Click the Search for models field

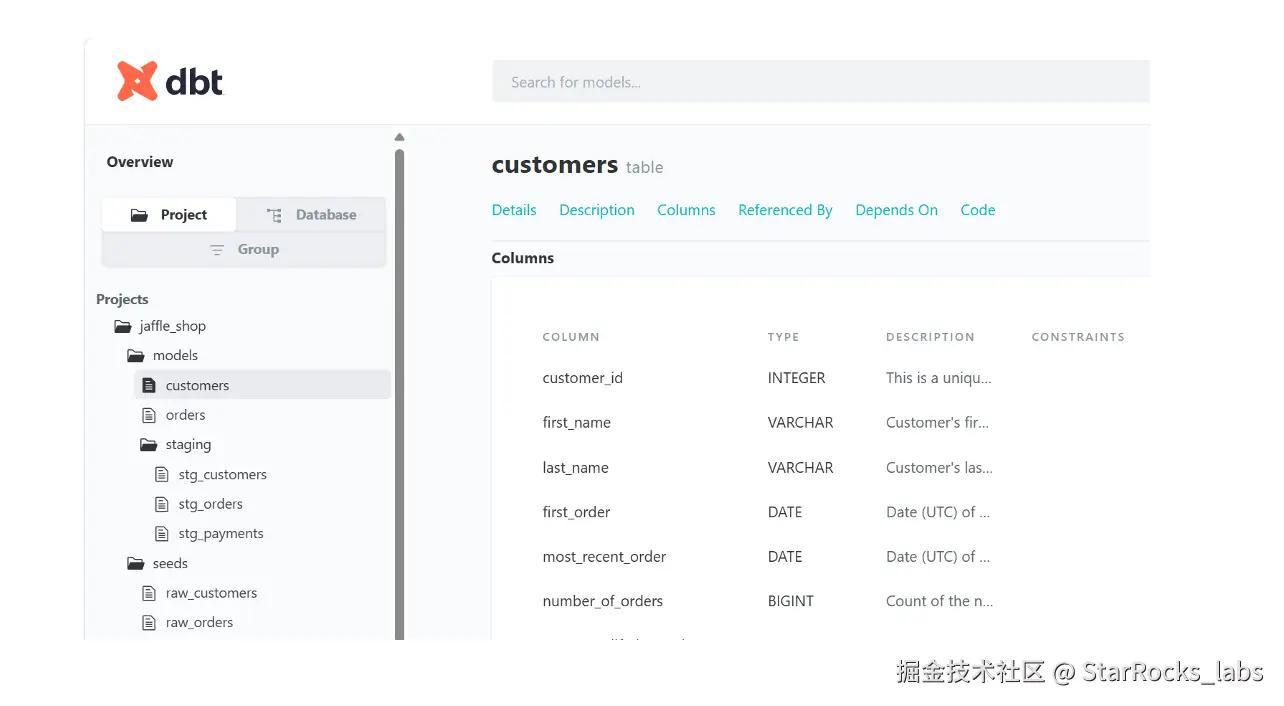(820, 82)
